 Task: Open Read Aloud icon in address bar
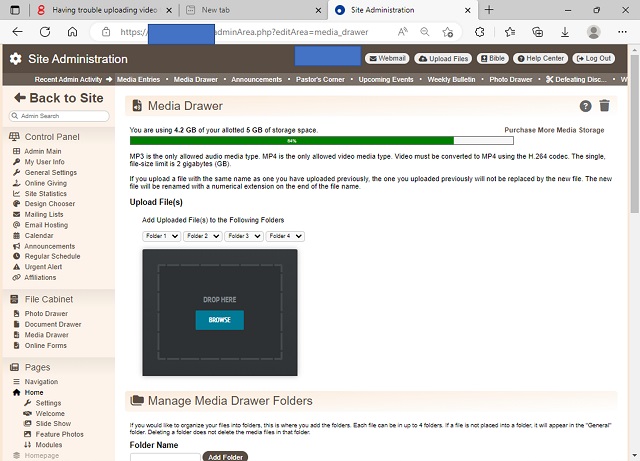[402, 32]
